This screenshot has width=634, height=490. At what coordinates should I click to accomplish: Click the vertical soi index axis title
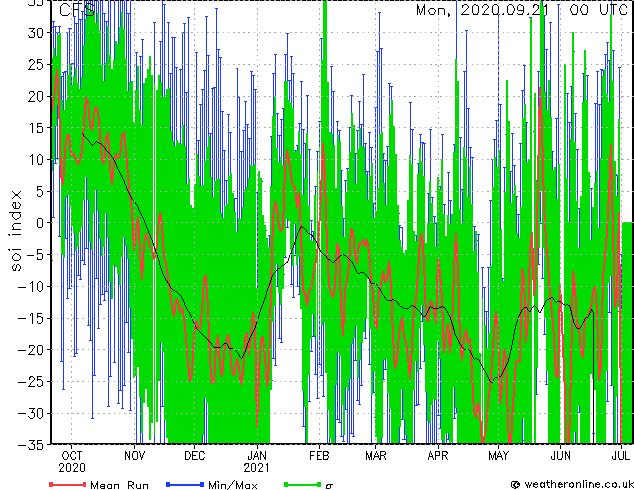[15, 231]
